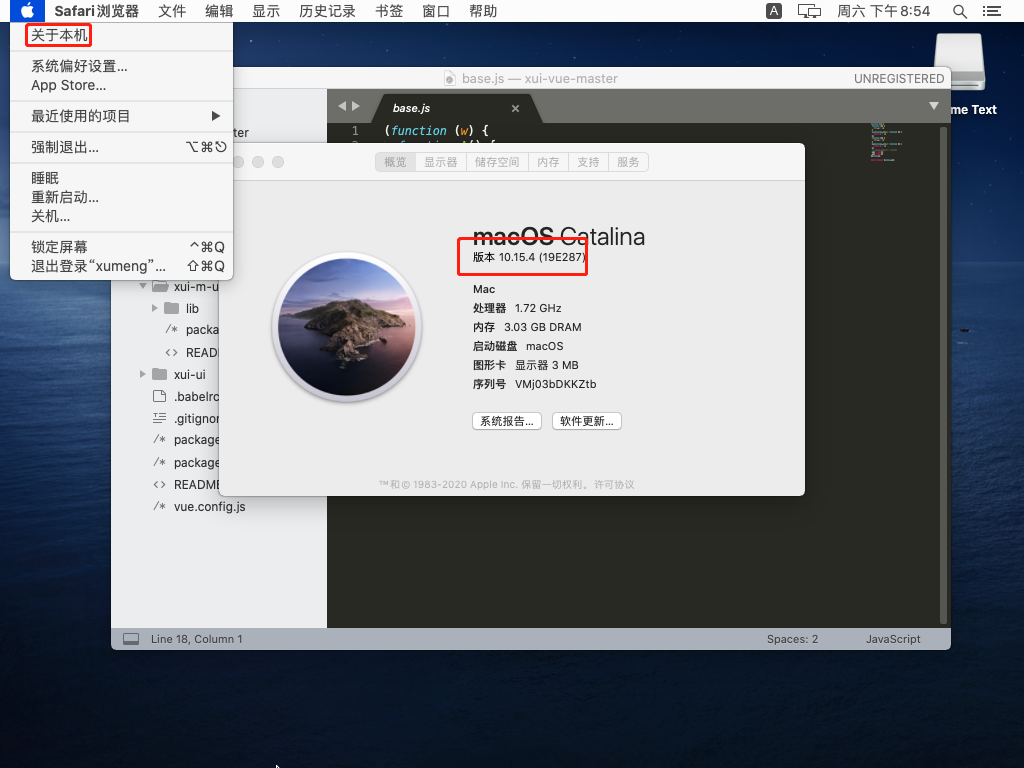This screenshot has width=1024, height=768.
Task: Open the screen mirroring display icon
Action: pos(809,11)
